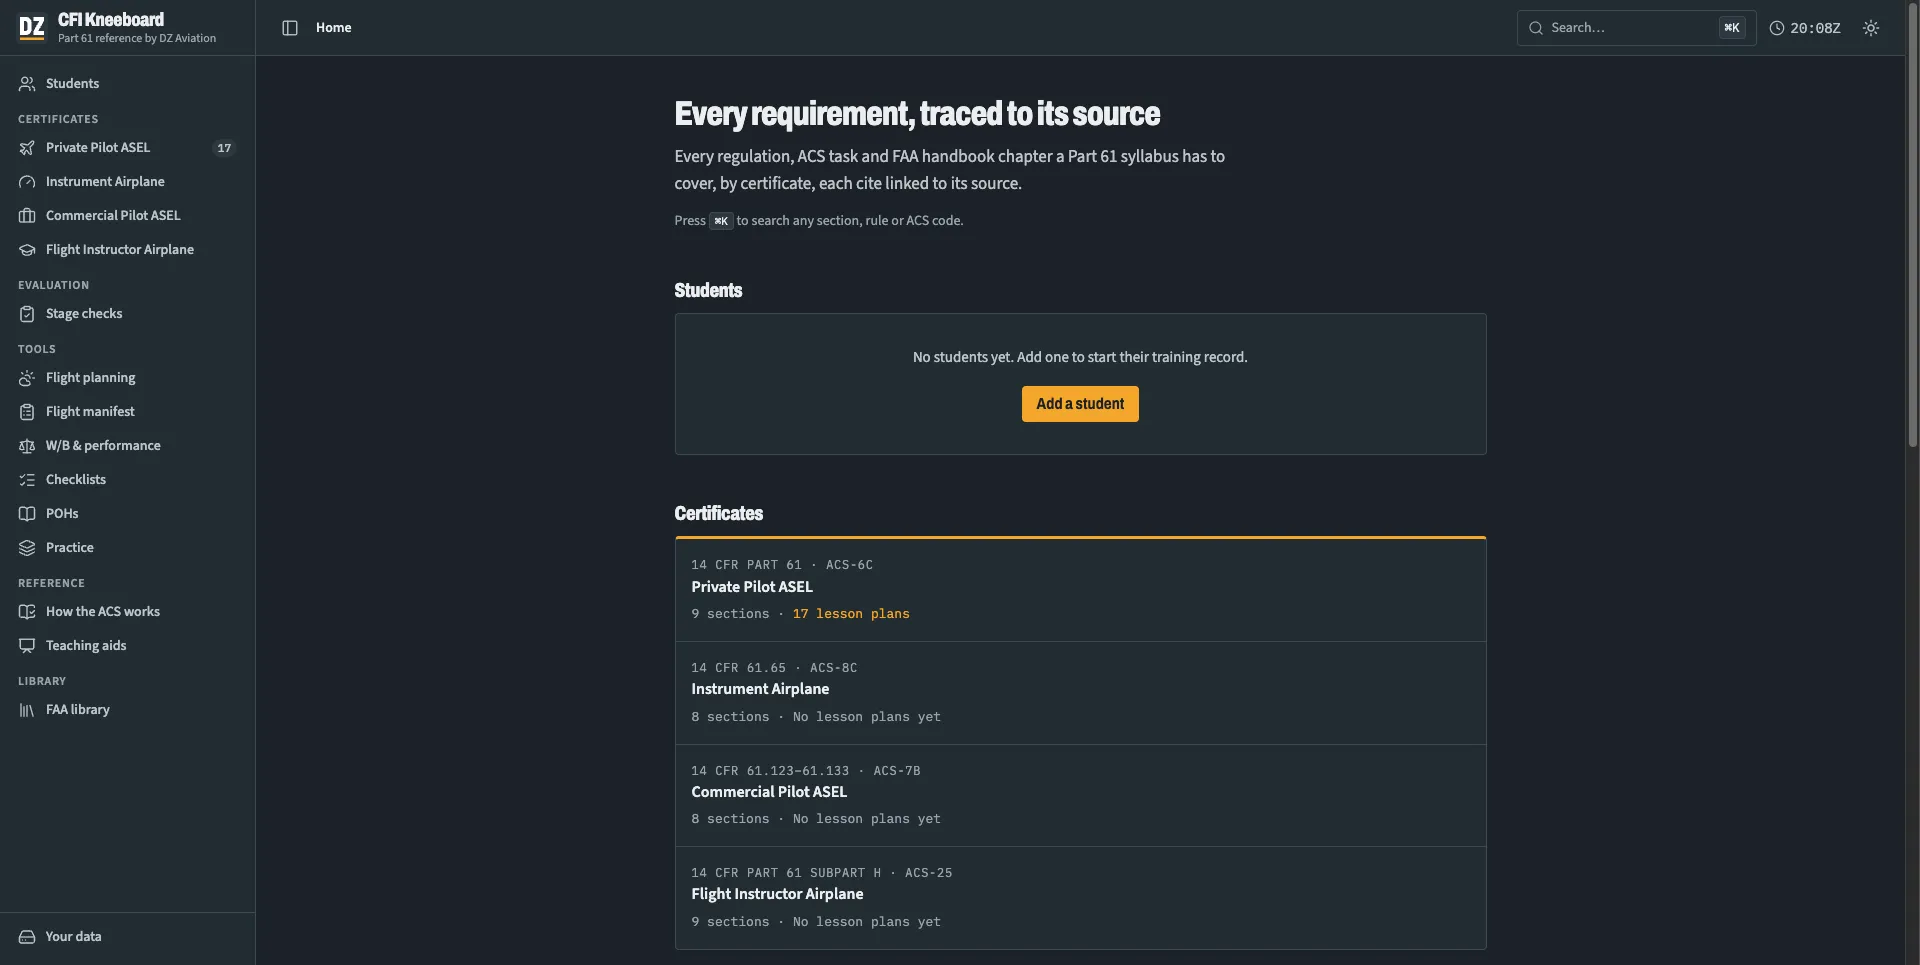Screen dimensions: 1920x965
Task: Click the 20:08Z Zulu clock
Action: click(x=1805, y=28)
